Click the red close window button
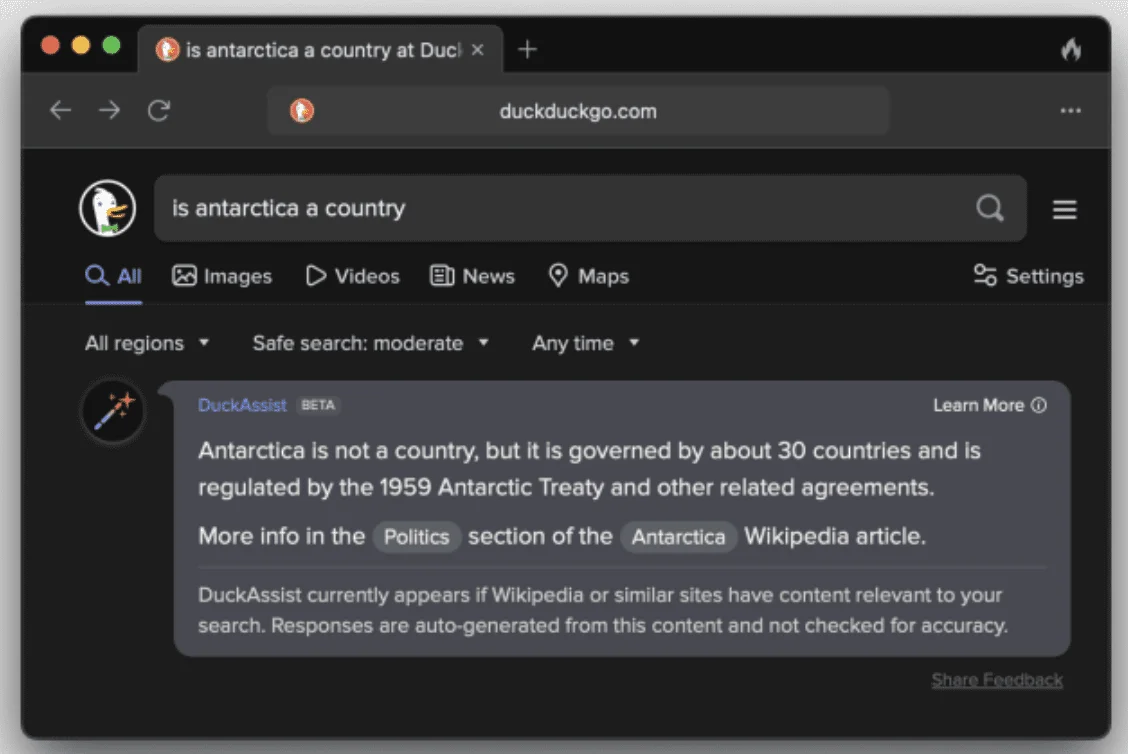The height and width of the screenshot is (754, 1128). pos(50,45)
